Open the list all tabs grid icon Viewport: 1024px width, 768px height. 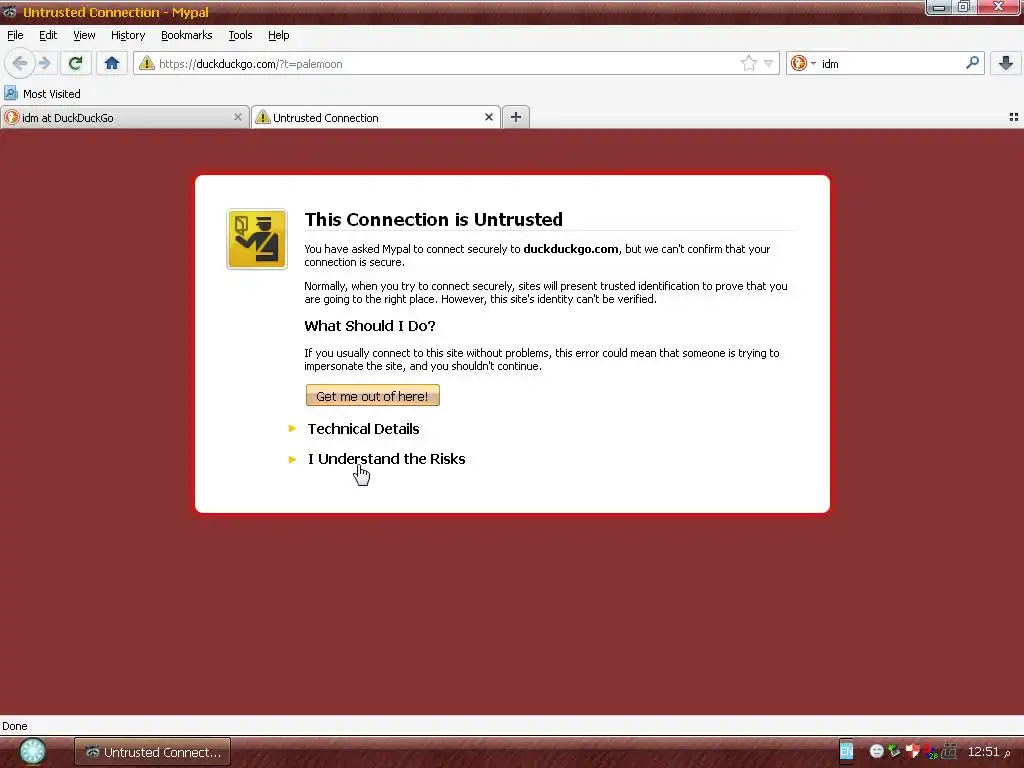[1014, 117]
